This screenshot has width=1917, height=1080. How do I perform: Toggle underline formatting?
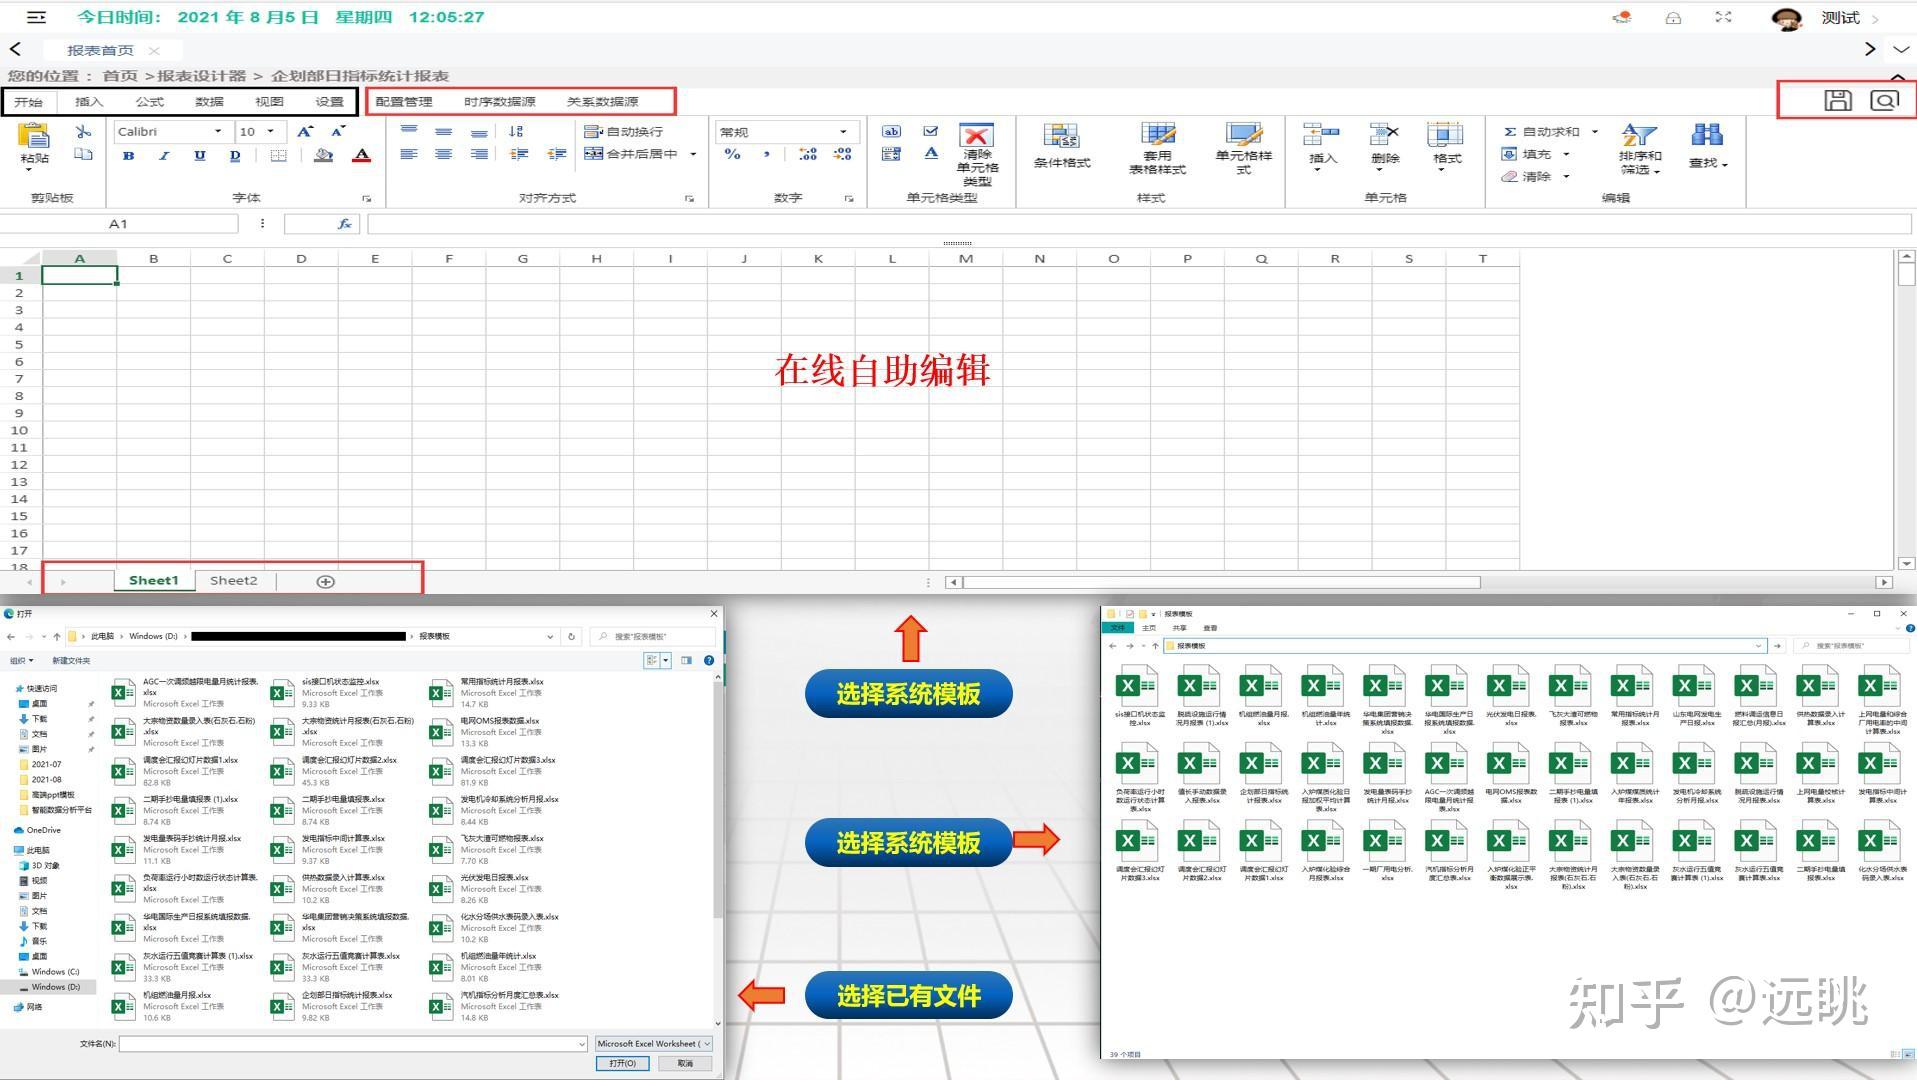click(199, 156)
